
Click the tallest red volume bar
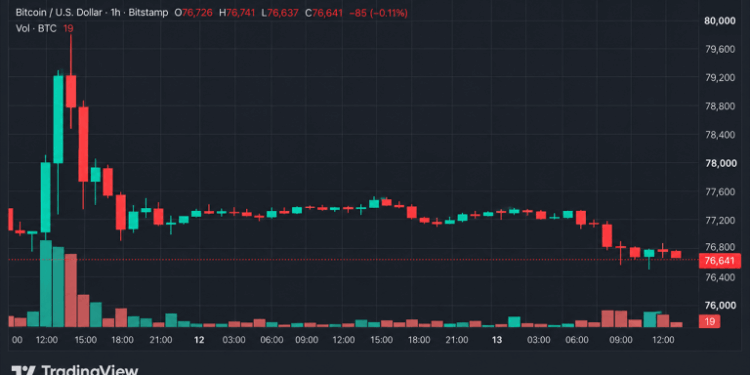tap(71, 290)
